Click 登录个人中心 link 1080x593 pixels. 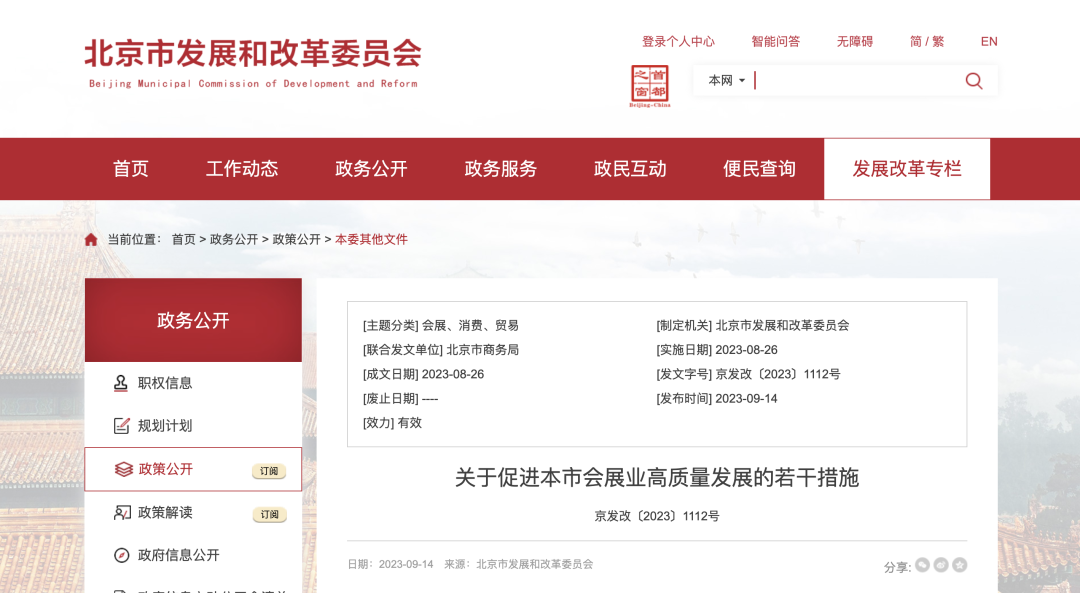pos(678,41)
